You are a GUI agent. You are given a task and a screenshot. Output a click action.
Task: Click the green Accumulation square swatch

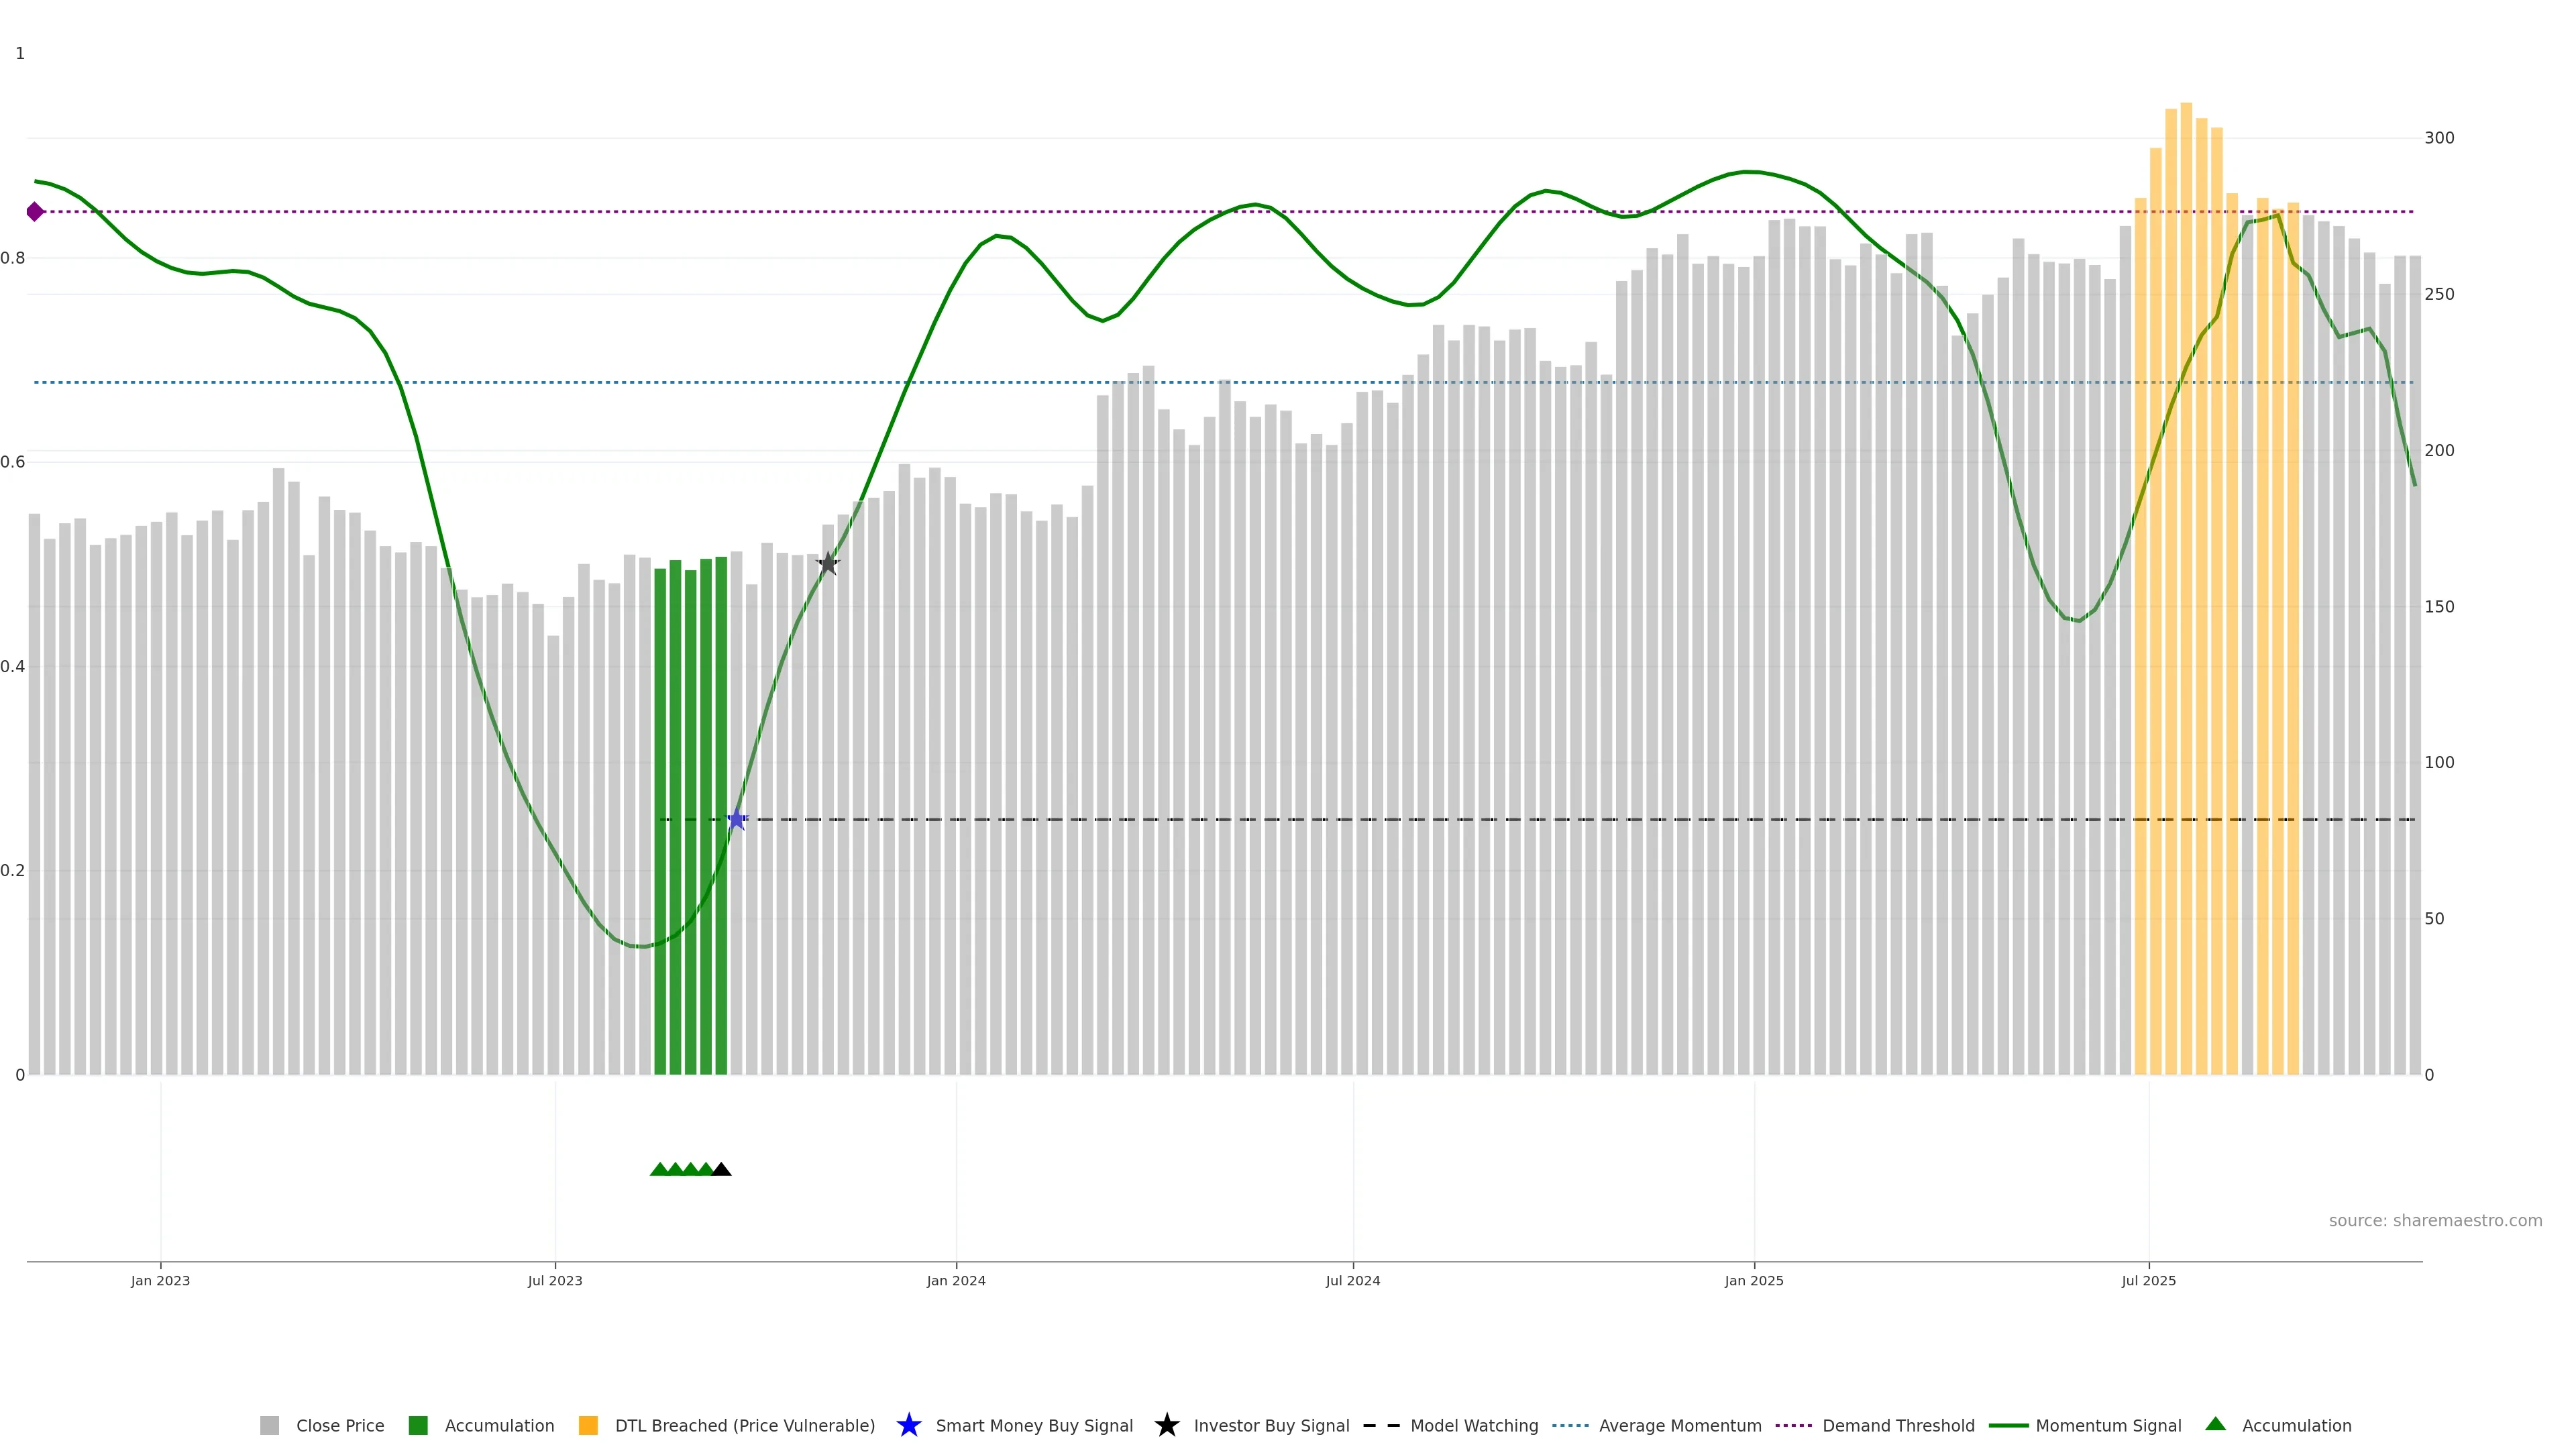(418, 1426)
